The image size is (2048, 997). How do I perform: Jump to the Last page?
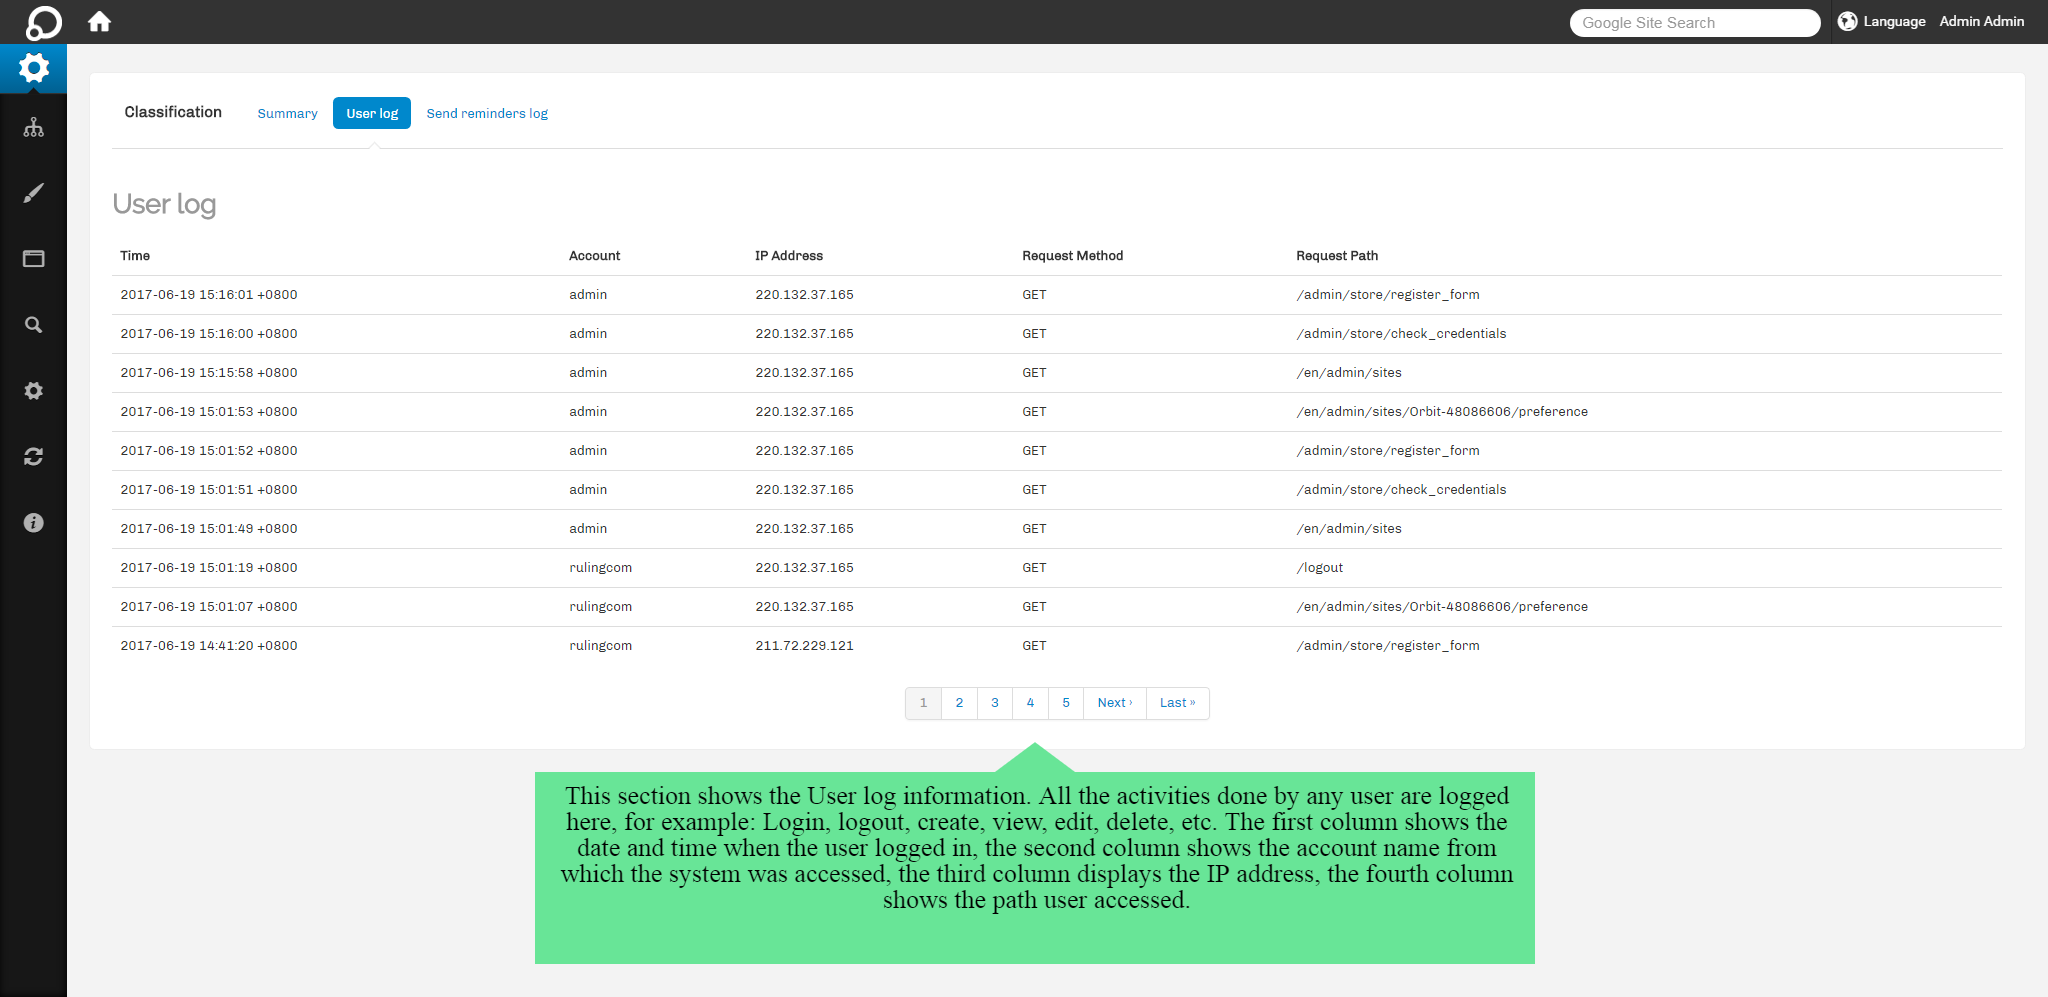click(x=1177, y=703)
